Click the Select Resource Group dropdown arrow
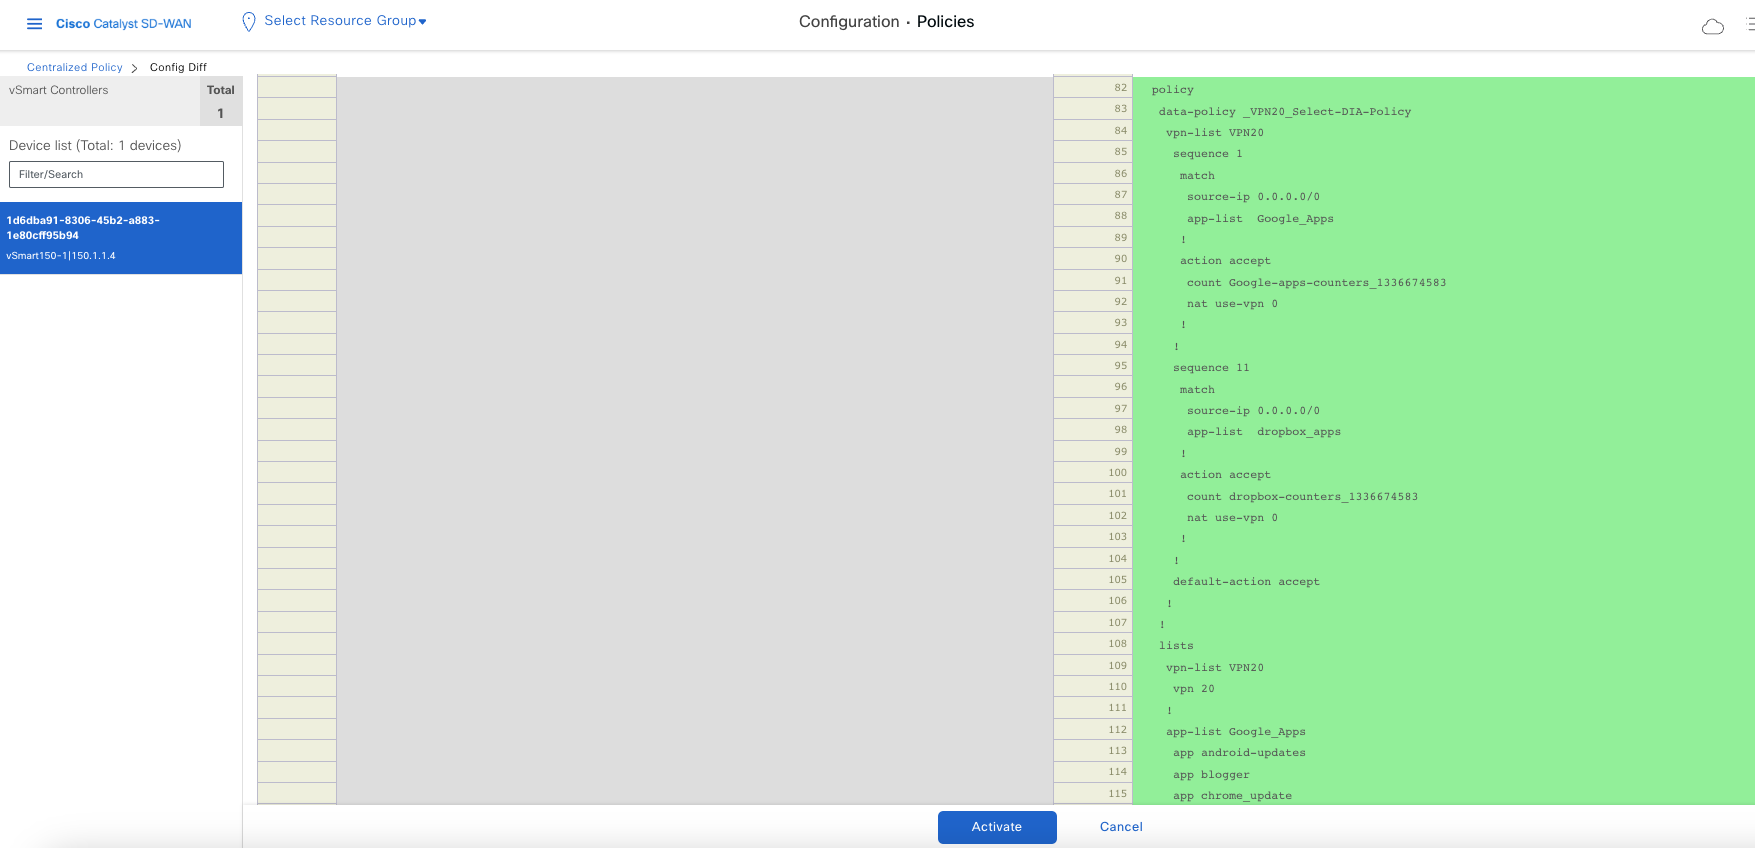This screenshot has width=1755, height=848. [x=423, y=22]
